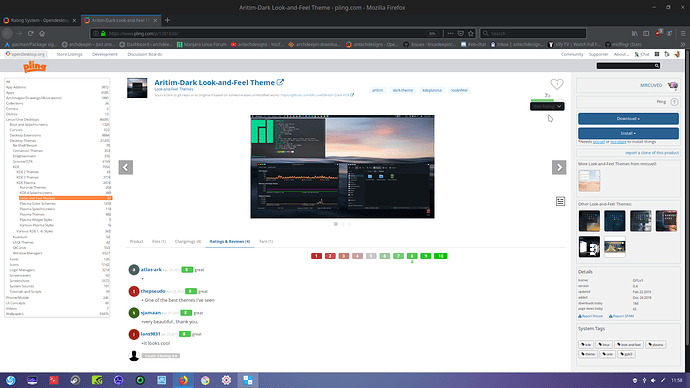Show previous screenshot with left arrow
Image resolution: width=690 pixels, height=388 pixels.
click(126, 167)
